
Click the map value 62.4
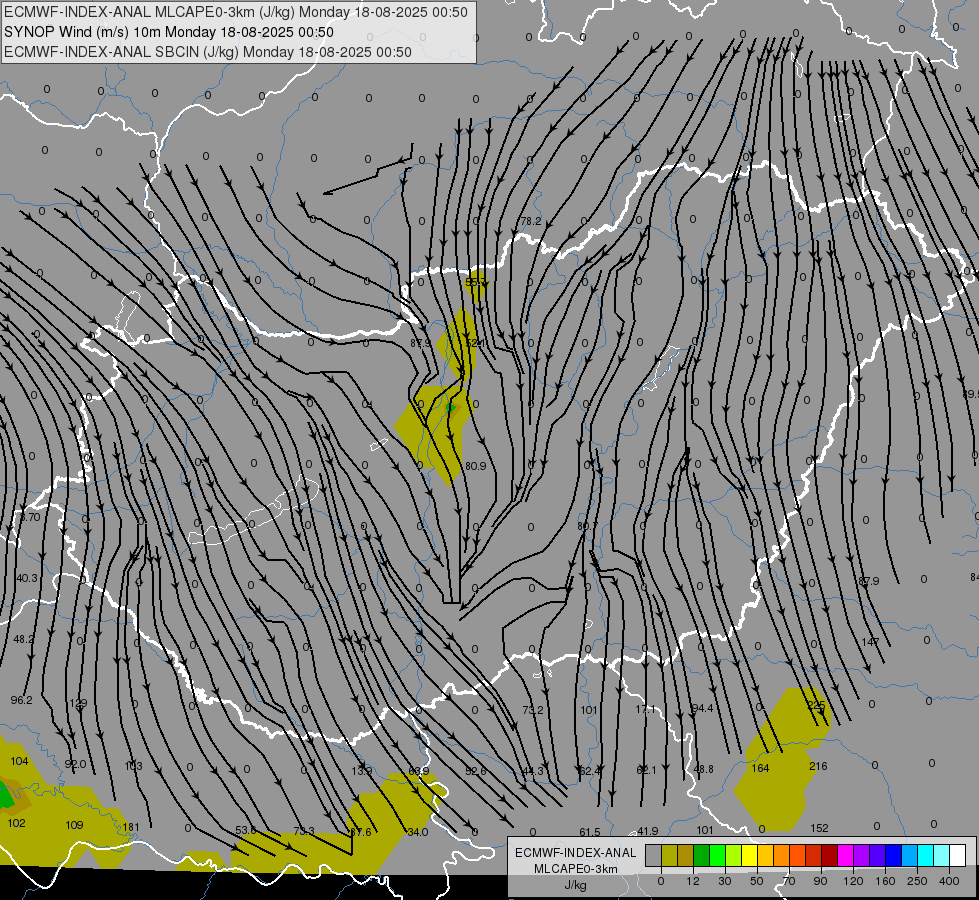pyautogui.click(x=589, y=771)
